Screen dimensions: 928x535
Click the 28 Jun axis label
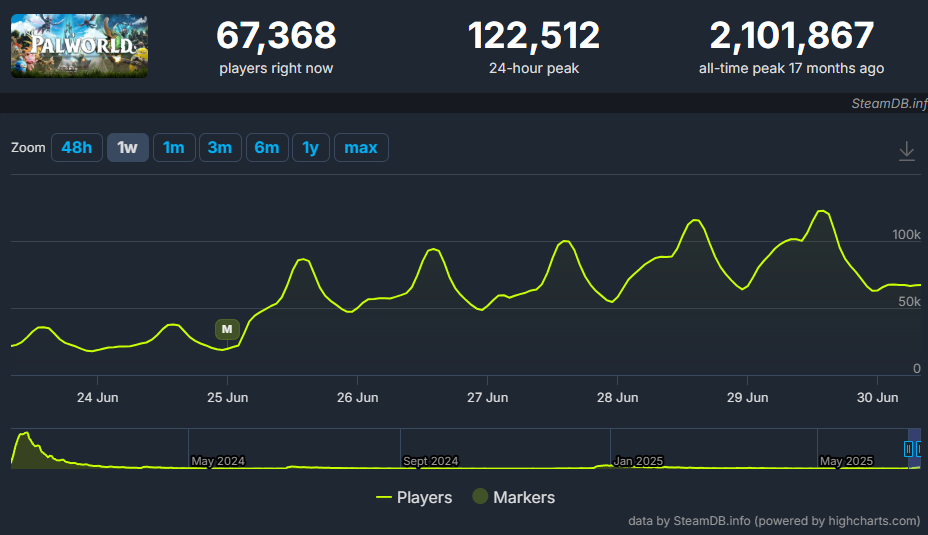[617, 398]
